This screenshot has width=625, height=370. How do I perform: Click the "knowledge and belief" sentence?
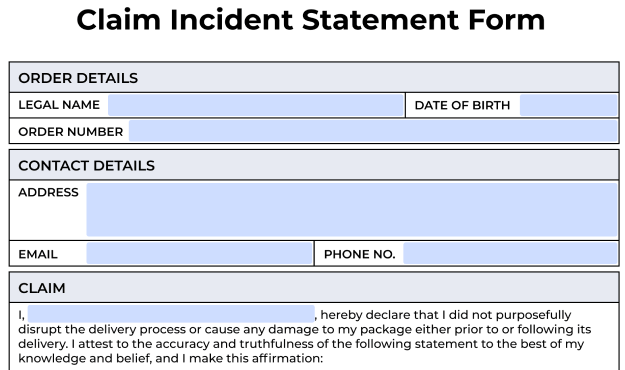[x=171, y=358]
